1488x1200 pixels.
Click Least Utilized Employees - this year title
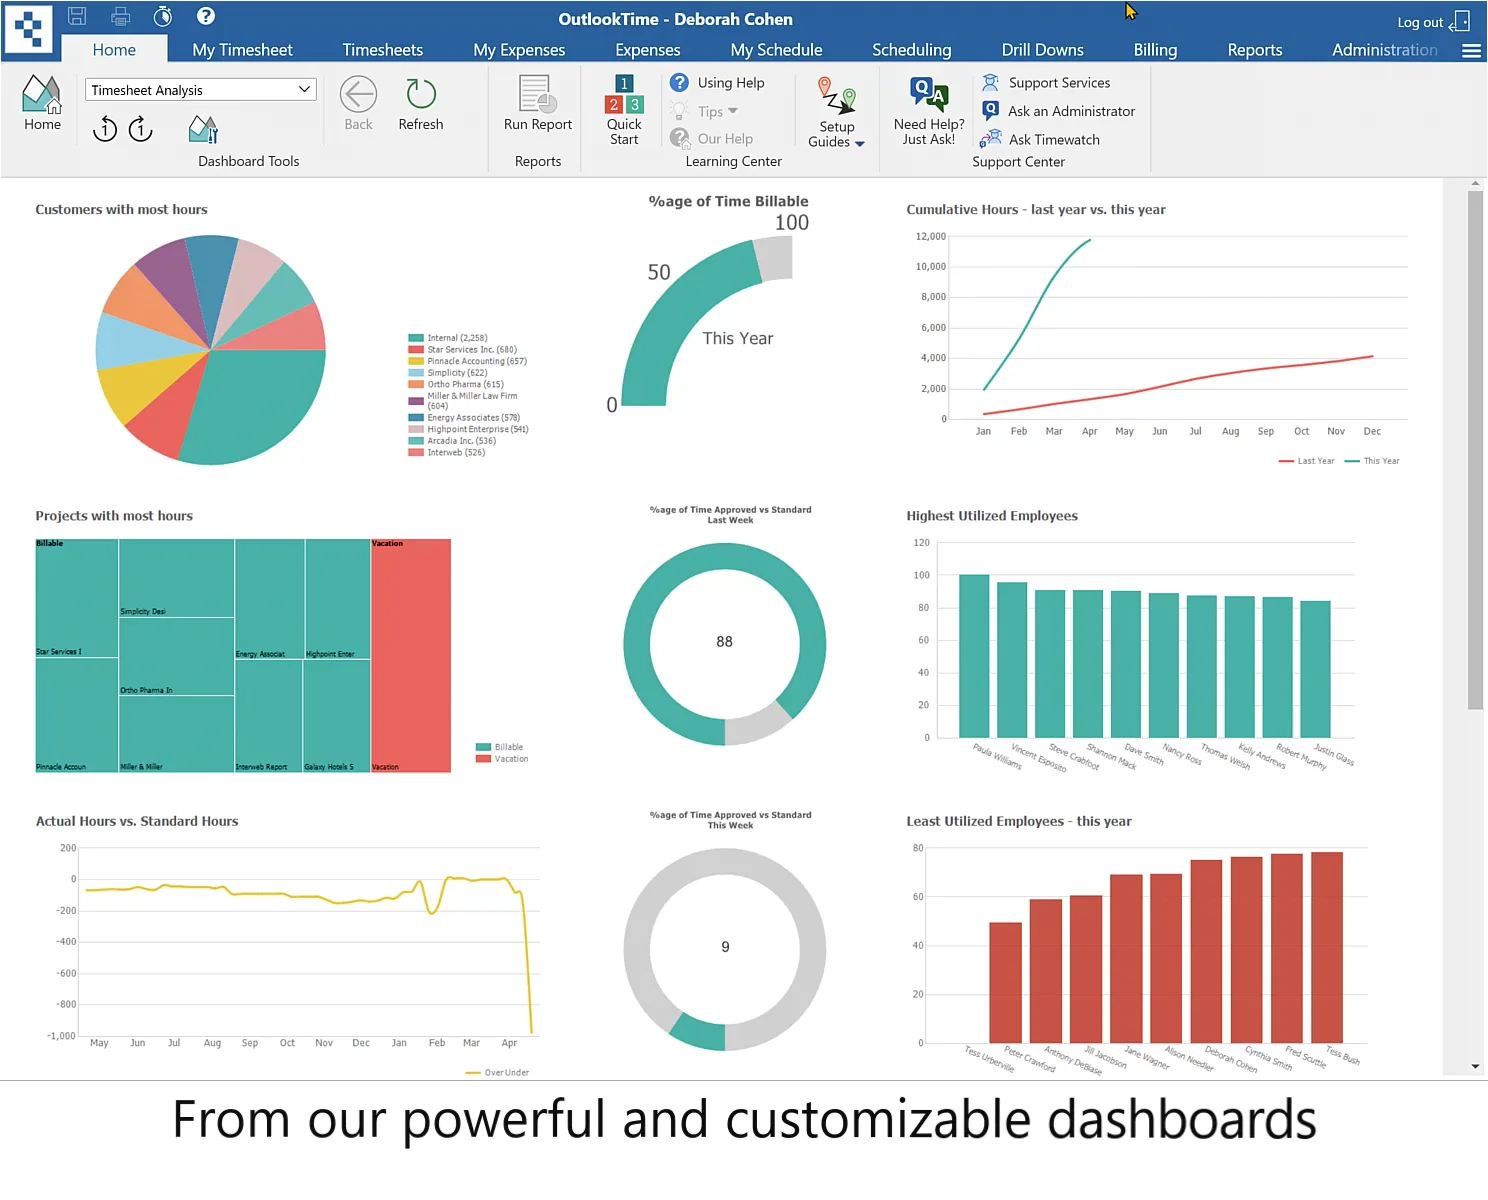[x=1019, y=821]
